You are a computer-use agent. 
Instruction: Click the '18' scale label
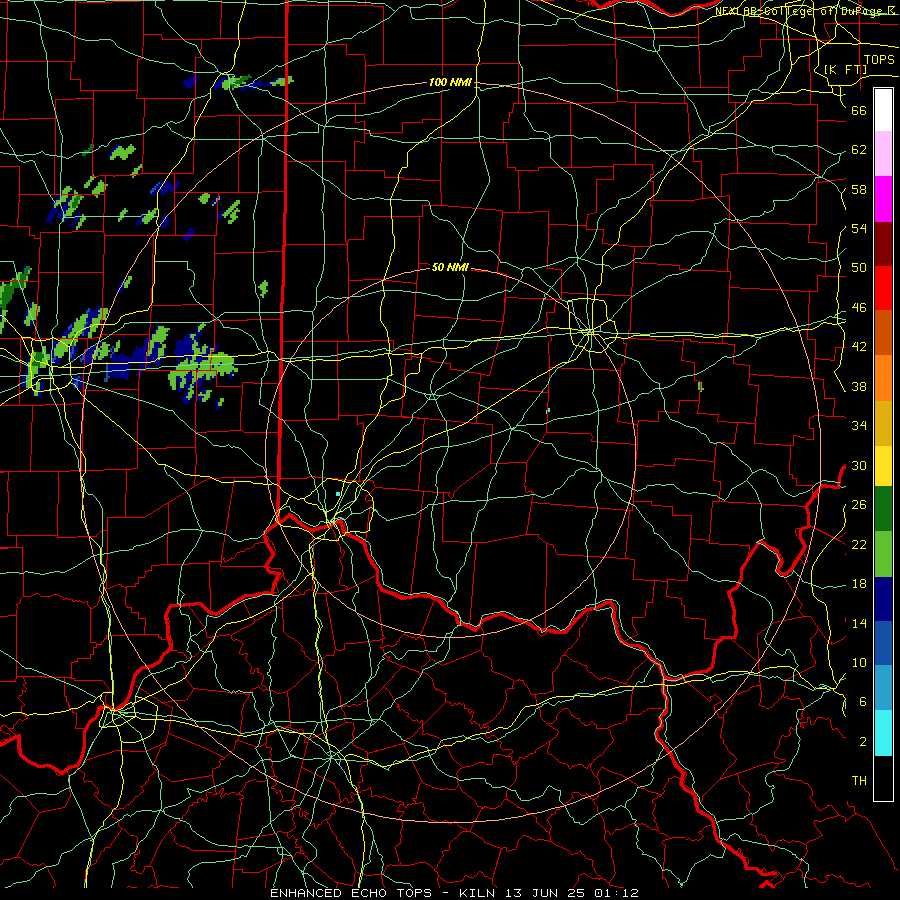click(859, 584)
